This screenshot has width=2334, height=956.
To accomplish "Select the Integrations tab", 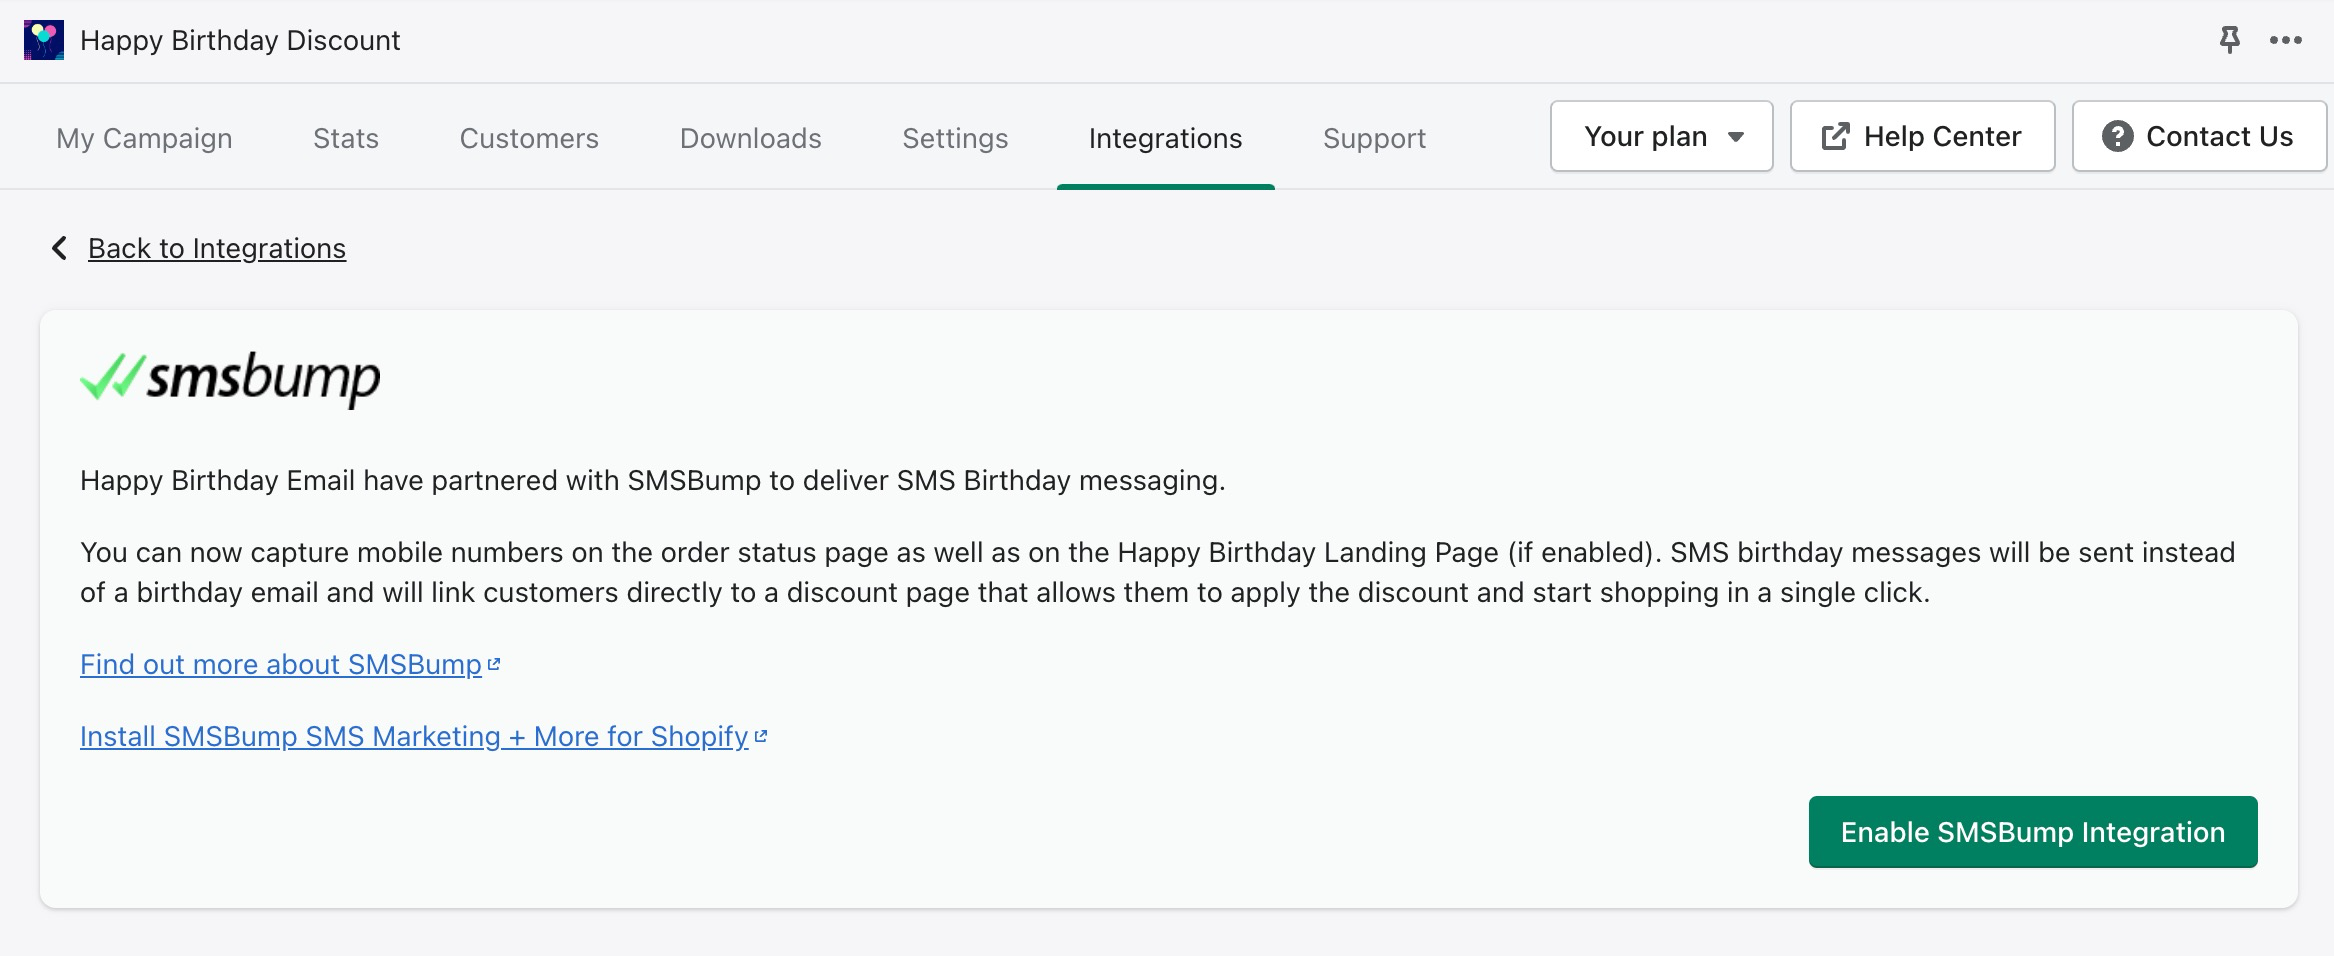I will point(1165,138).
